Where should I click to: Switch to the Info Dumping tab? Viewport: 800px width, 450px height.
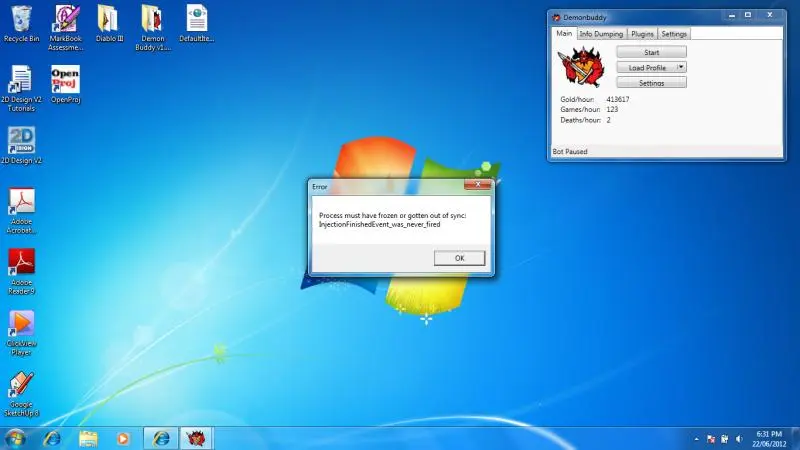(601, 34)
